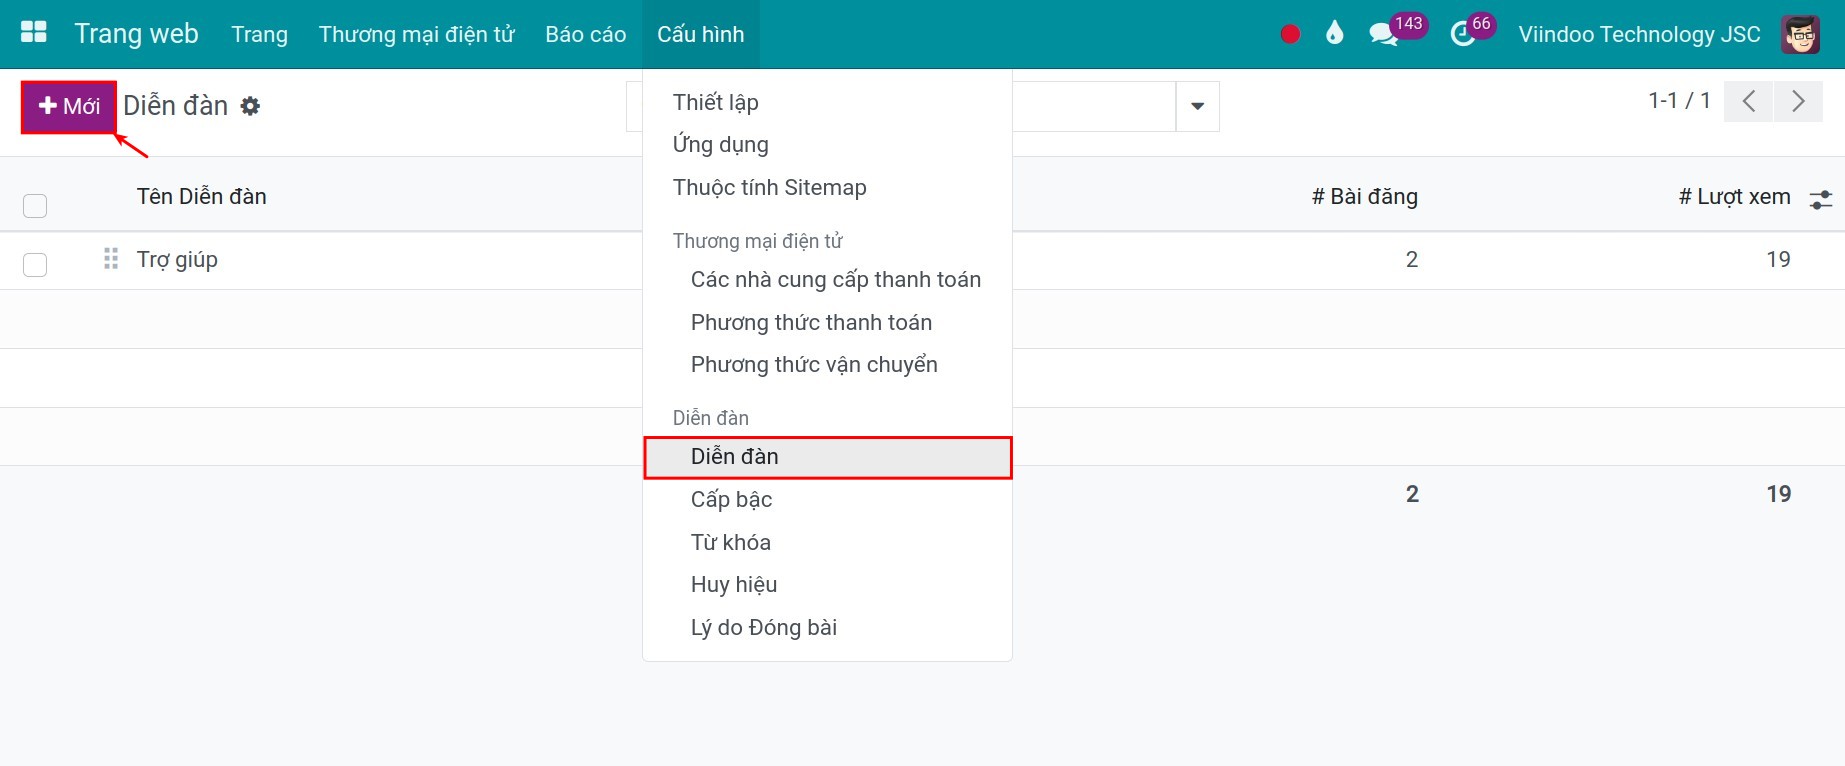Open Cấp bậc menu entry

tap(732, 499)
